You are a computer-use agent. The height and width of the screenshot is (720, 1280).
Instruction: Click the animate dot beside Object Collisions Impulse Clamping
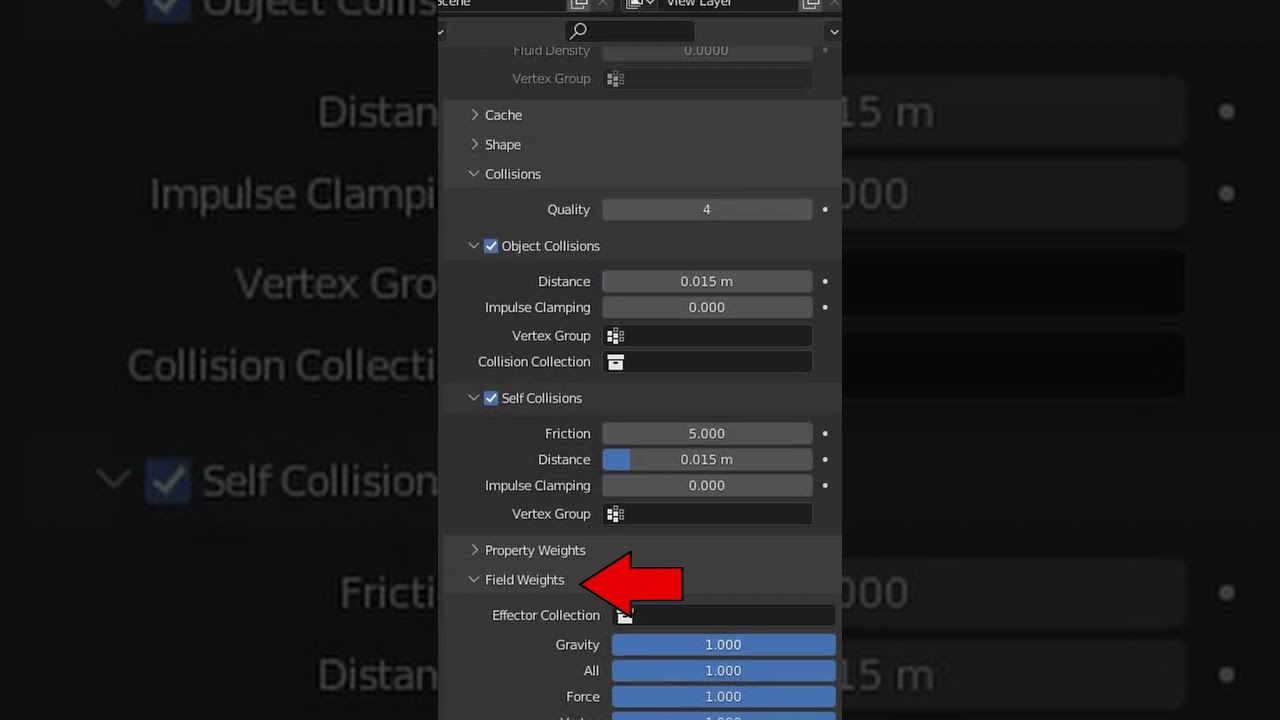825,308
